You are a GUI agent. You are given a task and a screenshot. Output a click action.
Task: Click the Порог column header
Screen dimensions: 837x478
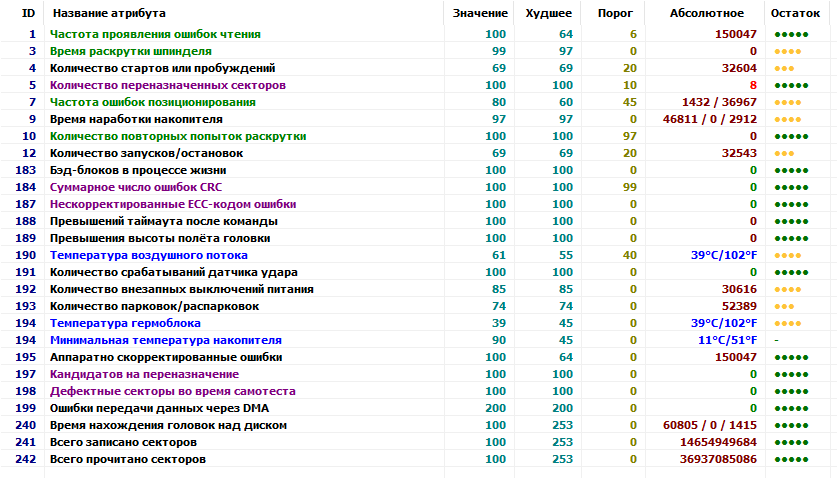point(614,13)
